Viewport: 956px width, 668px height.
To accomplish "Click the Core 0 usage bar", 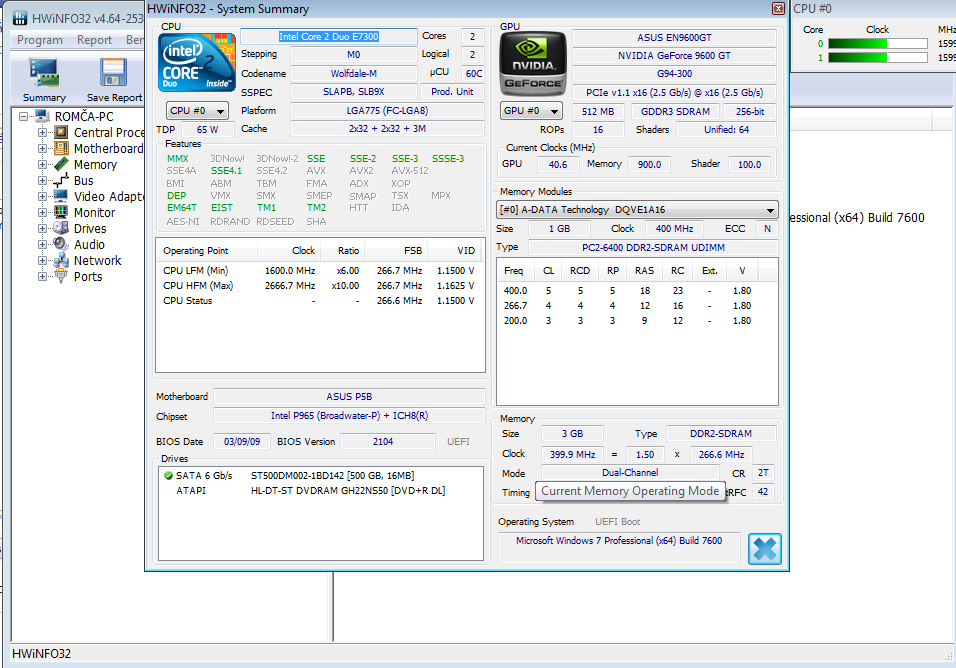I will [877, 43].
